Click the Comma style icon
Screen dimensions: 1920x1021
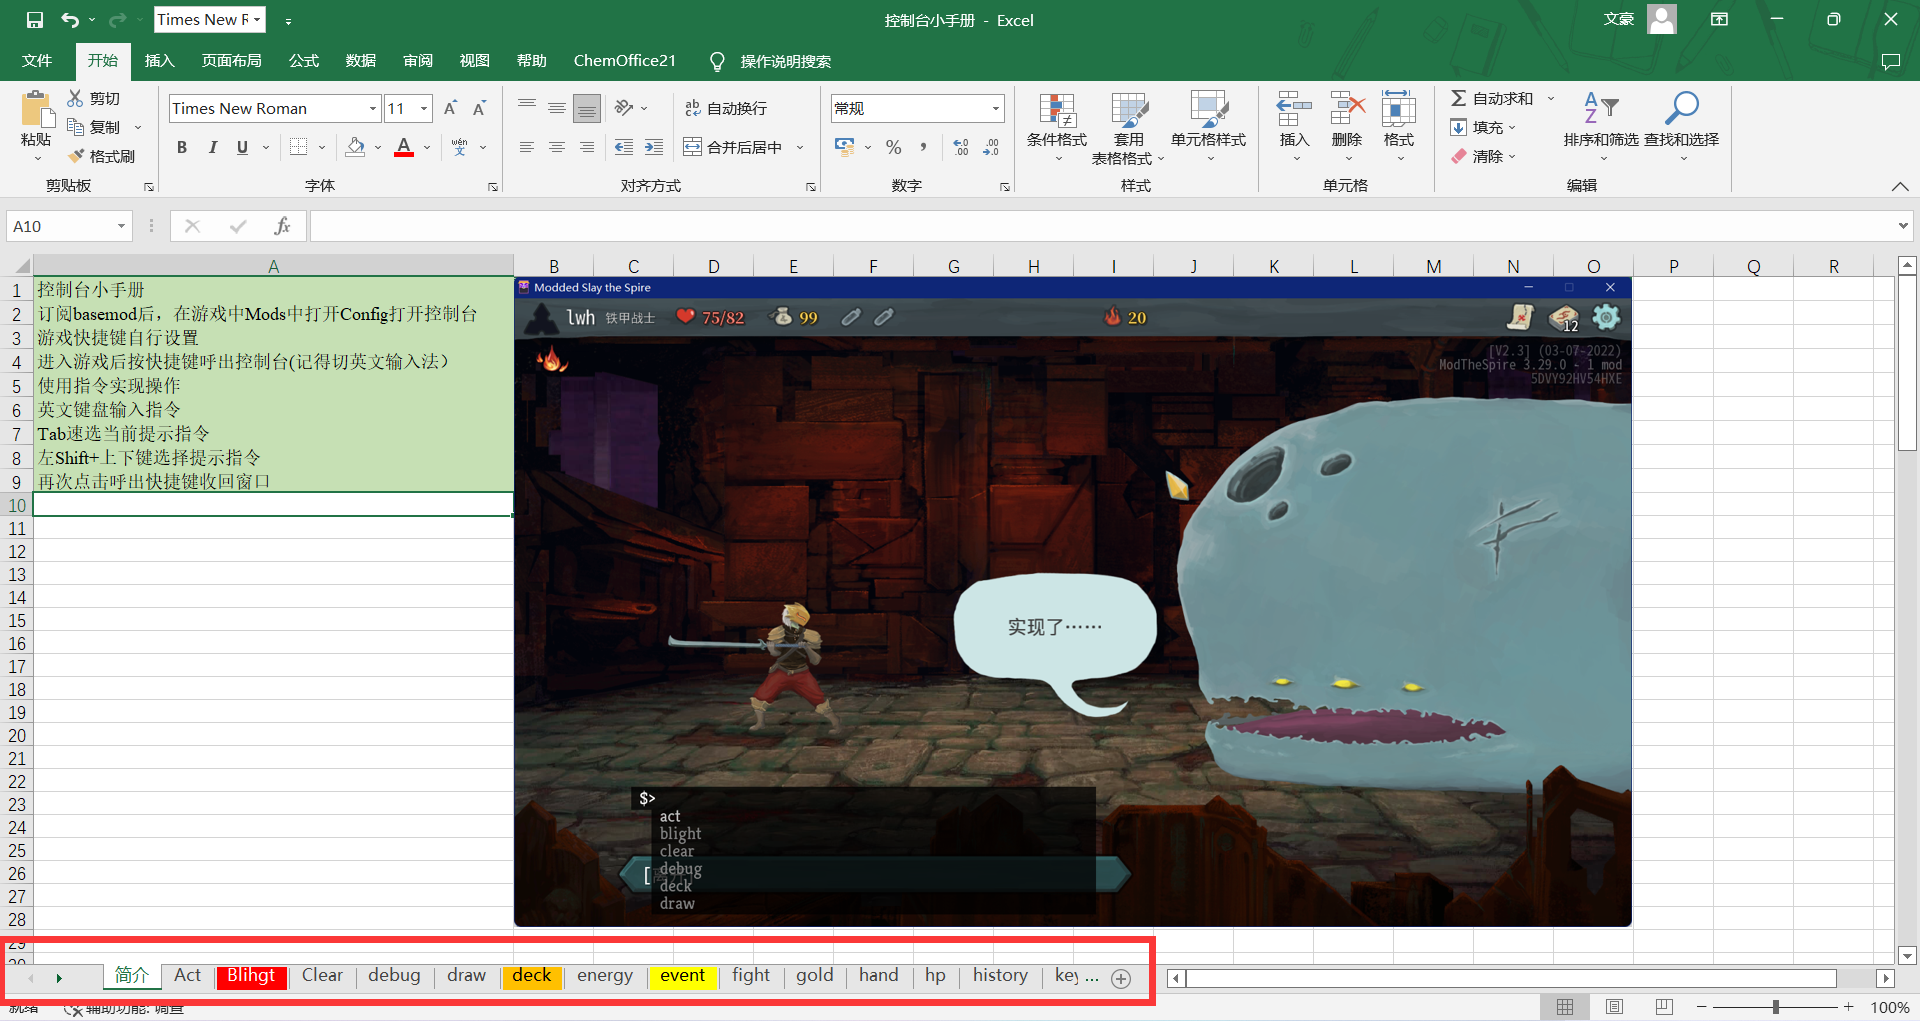(923, 147)
